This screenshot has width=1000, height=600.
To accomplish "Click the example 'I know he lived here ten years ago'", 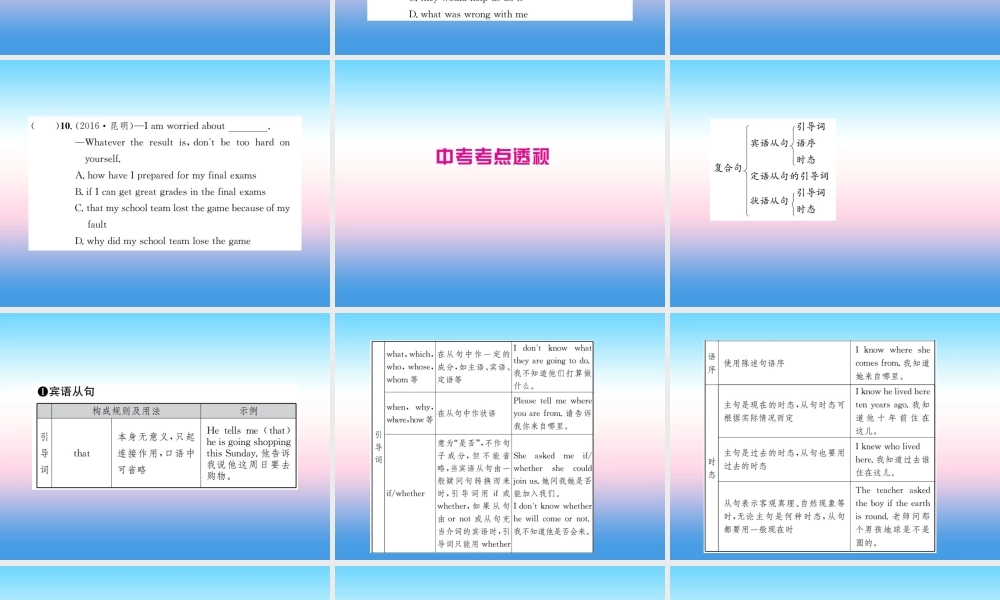I will coord(892,411).
